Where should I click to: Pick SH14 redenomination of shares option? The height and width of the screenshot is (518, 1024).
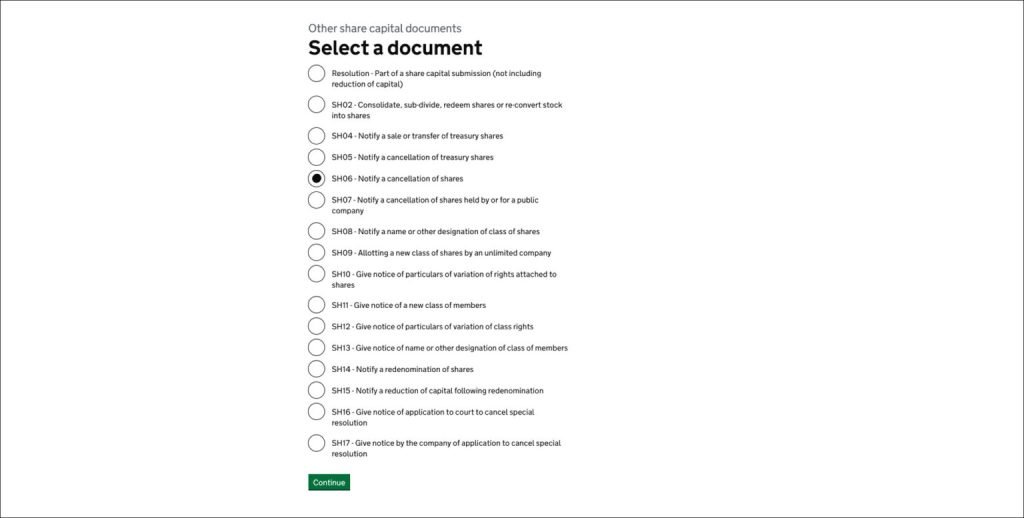pyautogui.click(x=316, y=369)
